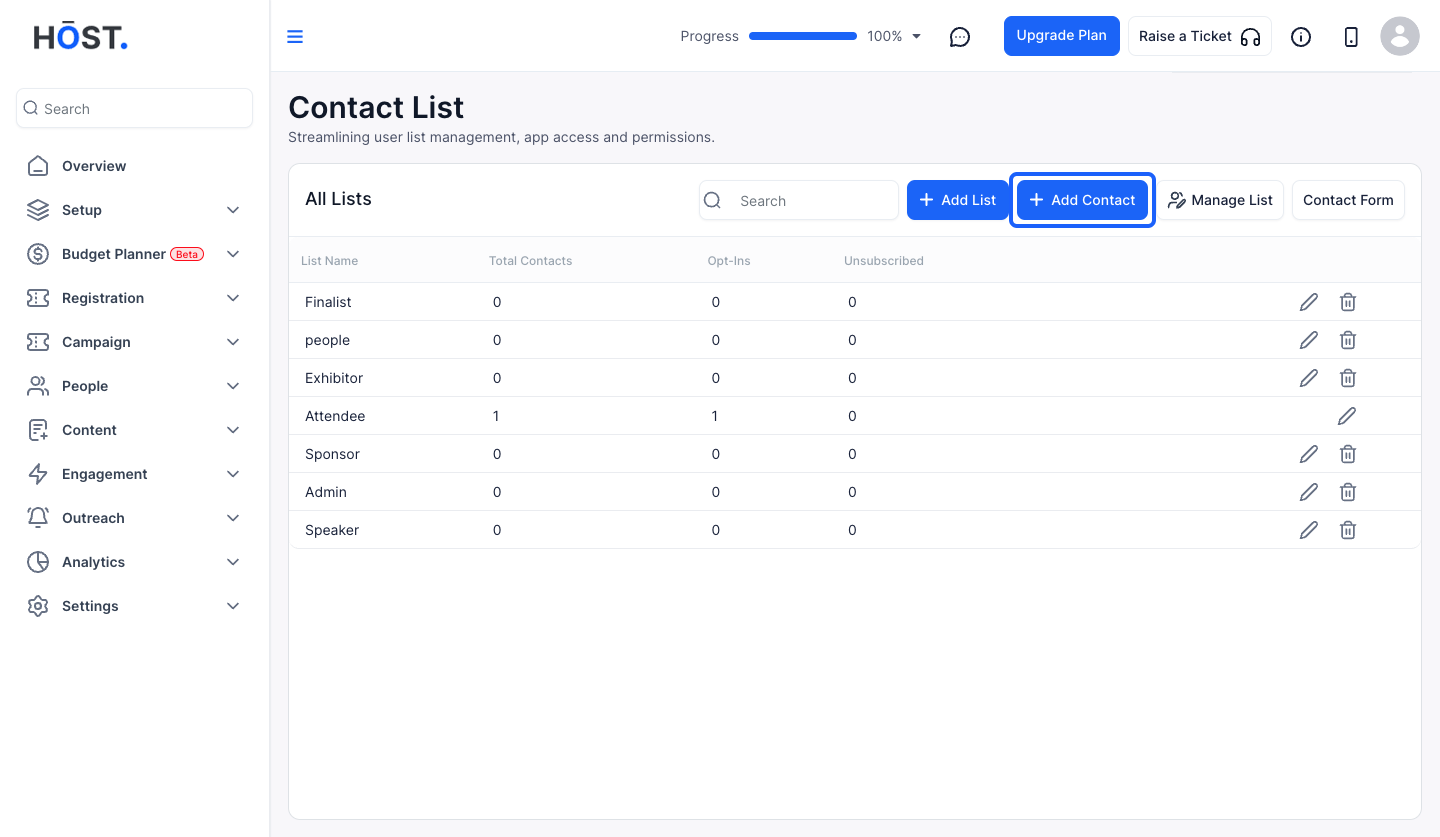This screenshot has width=1440, height=837.
Task: Edit the people list pencil icon
Action: 1309,340
